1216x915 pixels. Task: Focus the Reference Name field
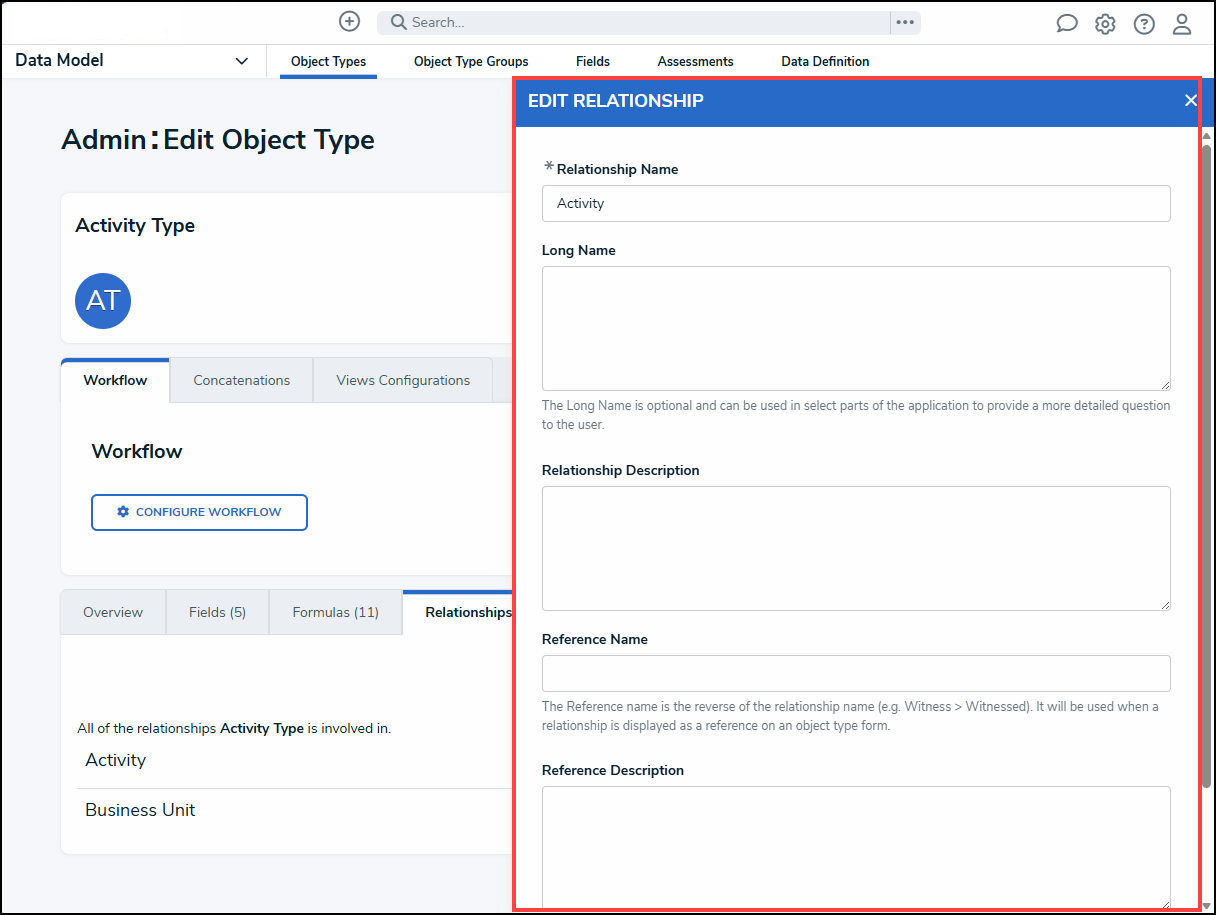point(856,673)
